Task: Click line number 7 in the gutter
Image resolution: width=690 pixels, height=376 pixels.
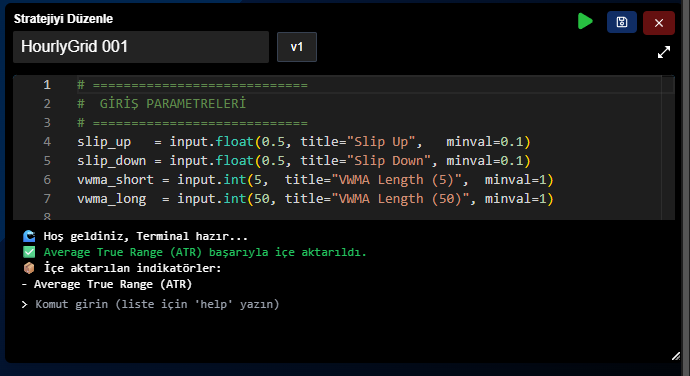Action: pyautogui.click(x=47, y=199)
